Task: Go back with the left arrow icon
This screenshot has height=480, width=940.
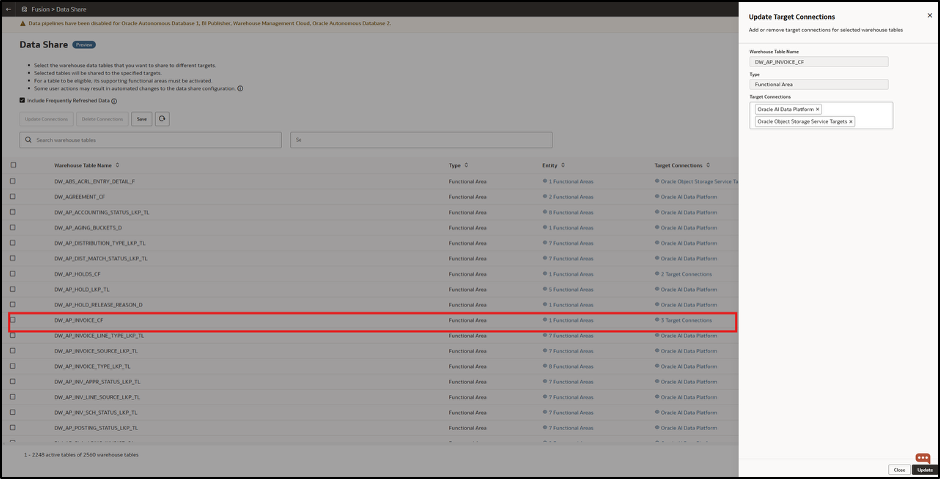Action: pos(8,10)
